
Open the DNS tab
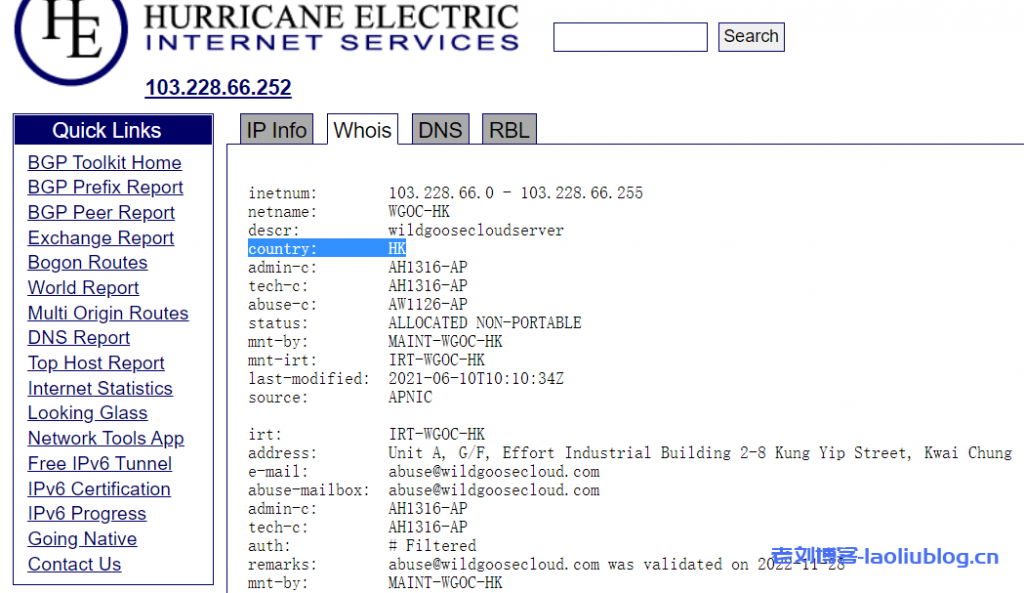click(440, 130)
